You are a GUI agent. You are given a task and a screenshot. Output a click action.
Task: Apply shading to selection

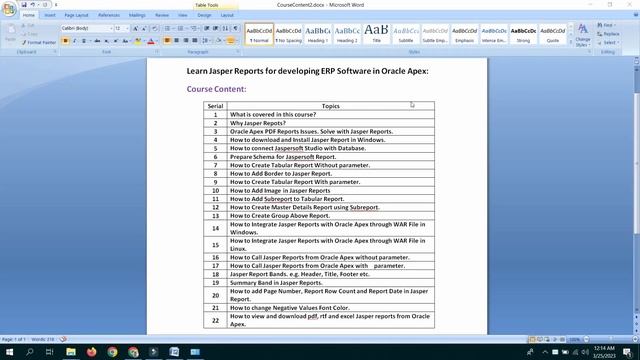click(x=218, y=41)
